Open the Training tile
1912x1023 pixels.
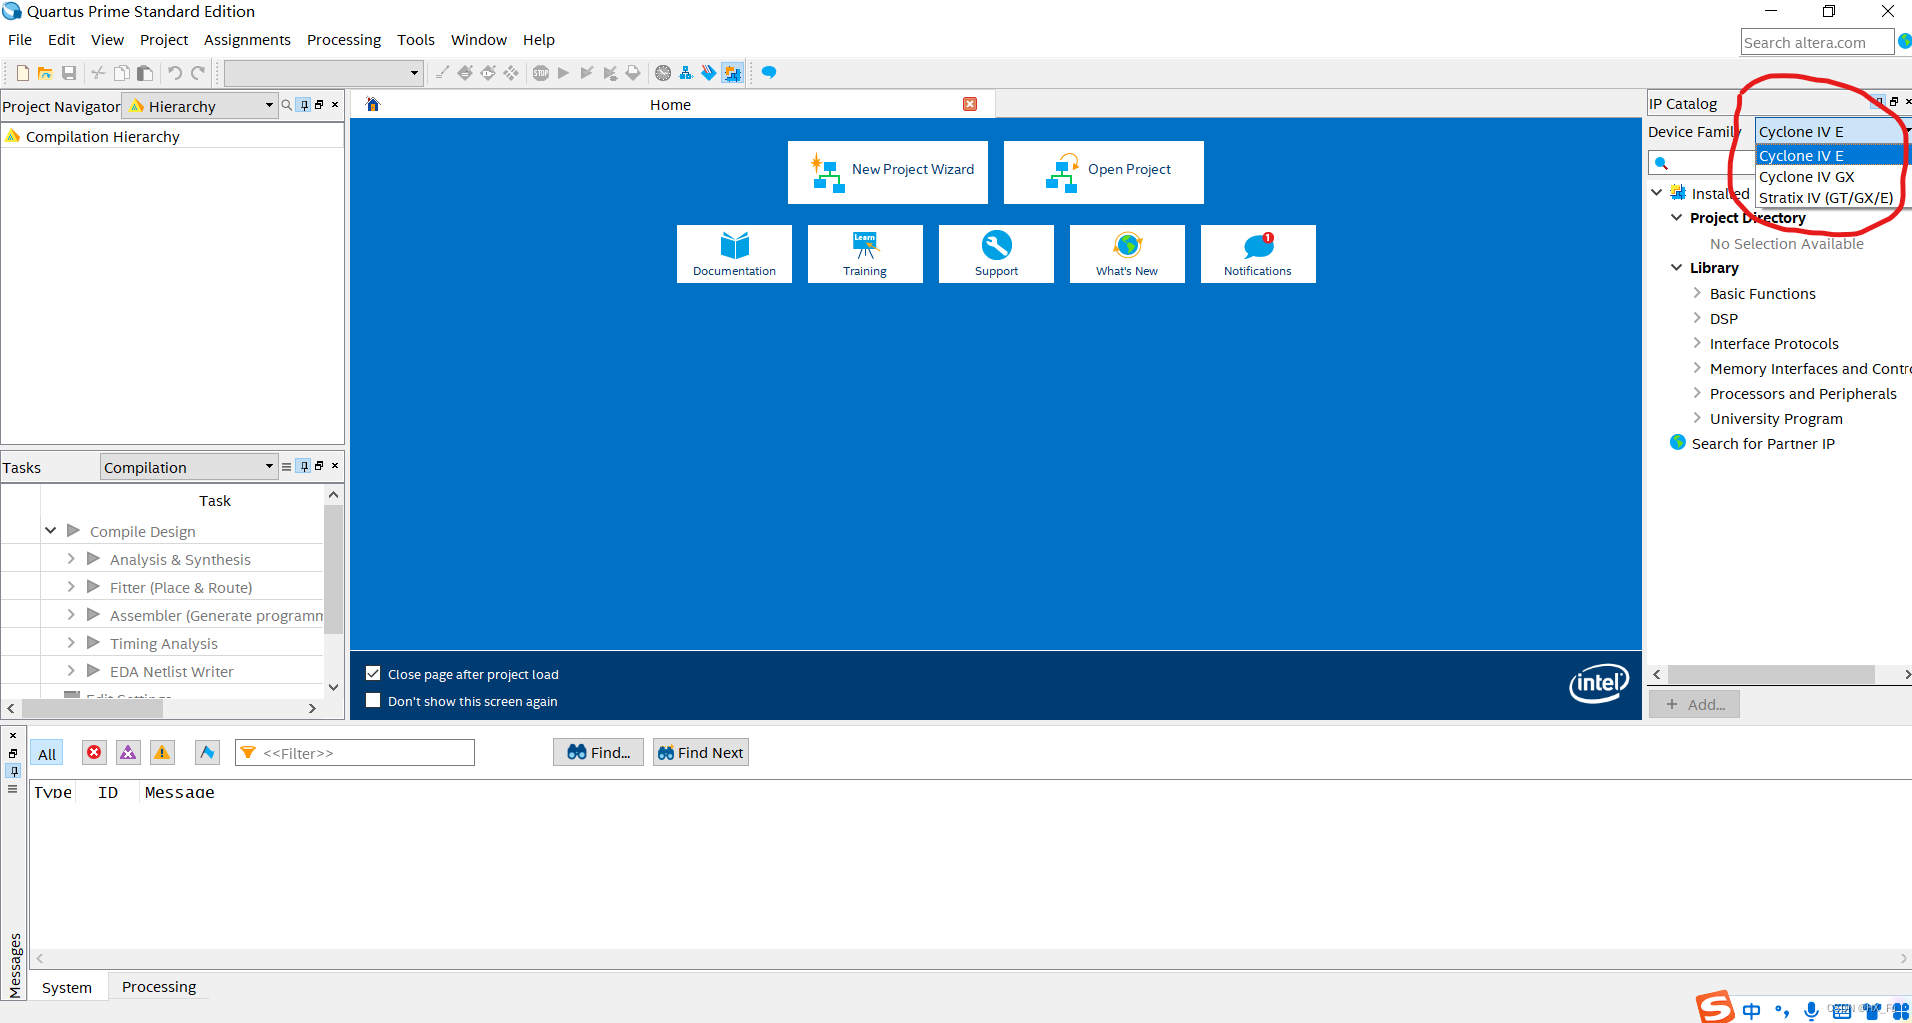865,254
